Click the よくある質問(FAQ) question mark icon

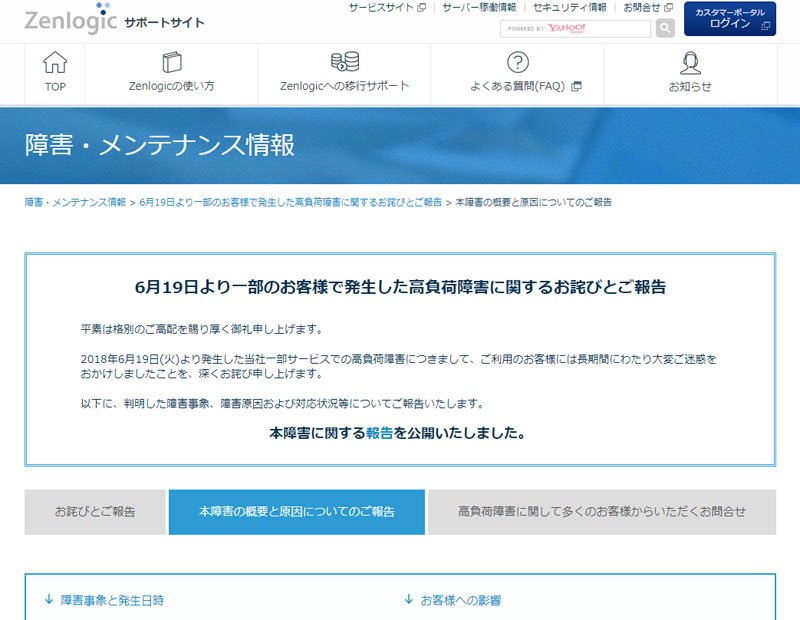pyautogui.click(x=515, y=62)
